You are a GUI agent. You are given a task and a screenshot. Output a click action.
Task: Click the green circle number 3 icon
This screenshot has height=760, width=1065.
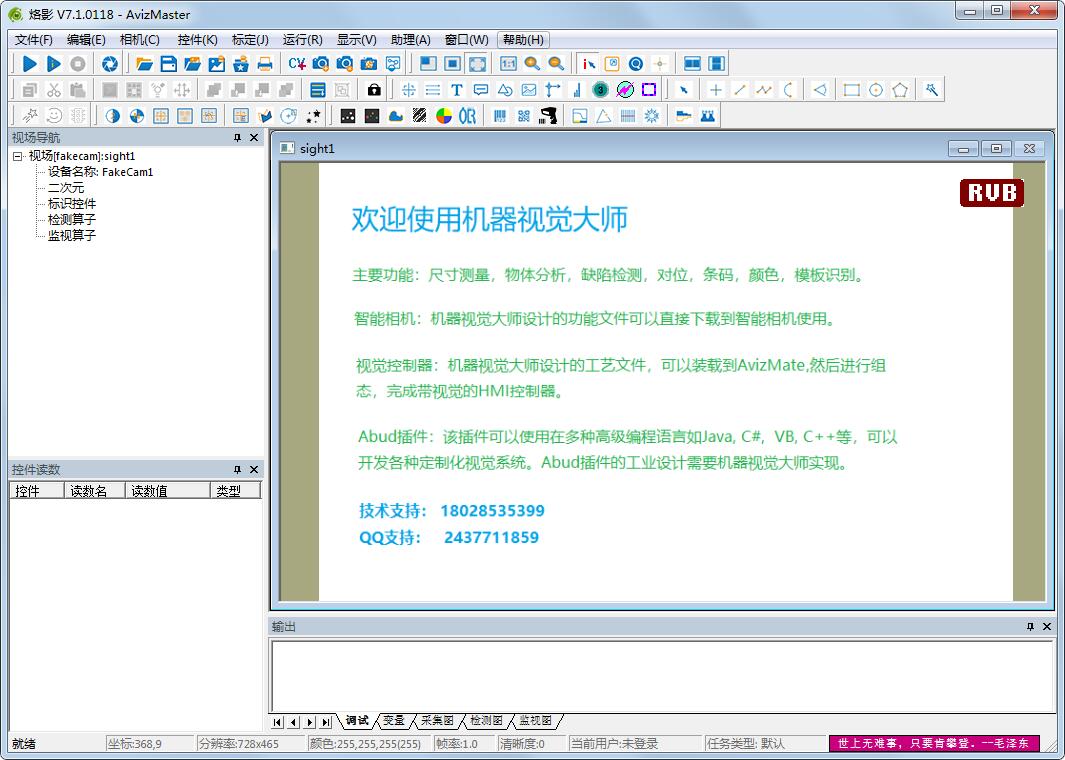[600, 90]
